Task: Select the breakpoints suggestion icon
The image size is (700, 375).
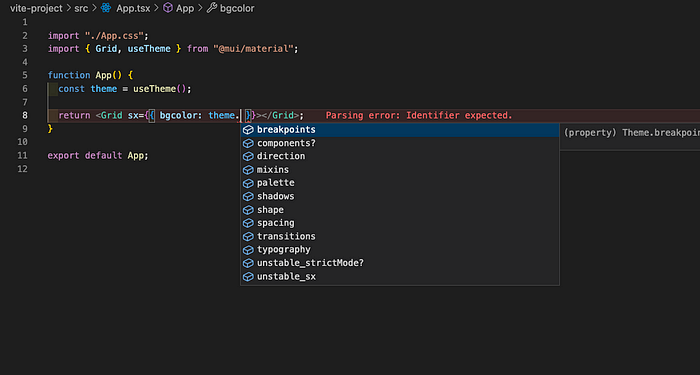Action: [x=248, y=130]
